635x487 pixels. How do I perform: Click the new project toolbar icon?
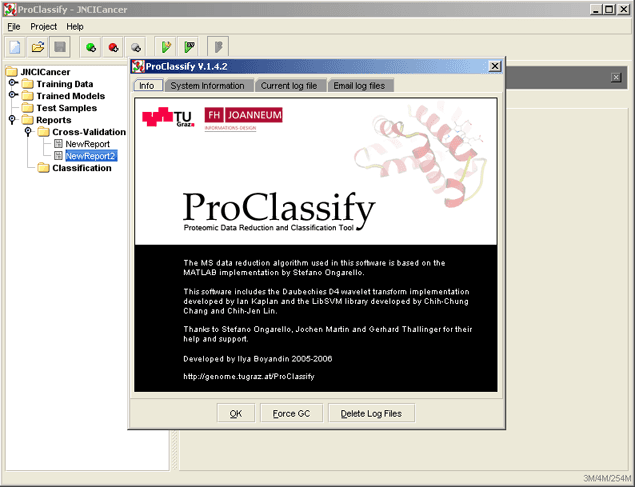point(15,47)
